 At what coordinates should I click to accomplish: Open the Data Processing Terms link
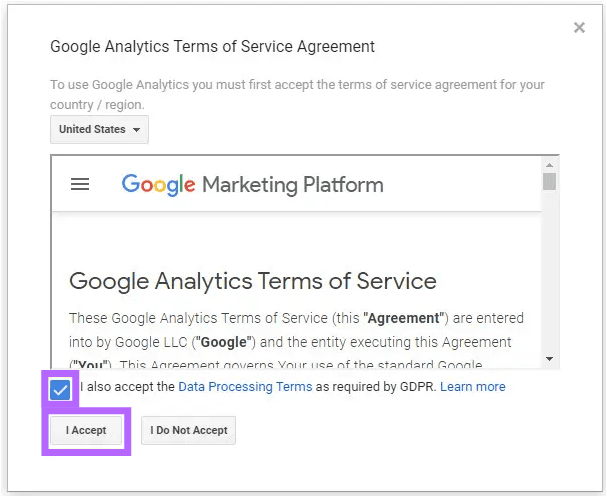point(245,386)
